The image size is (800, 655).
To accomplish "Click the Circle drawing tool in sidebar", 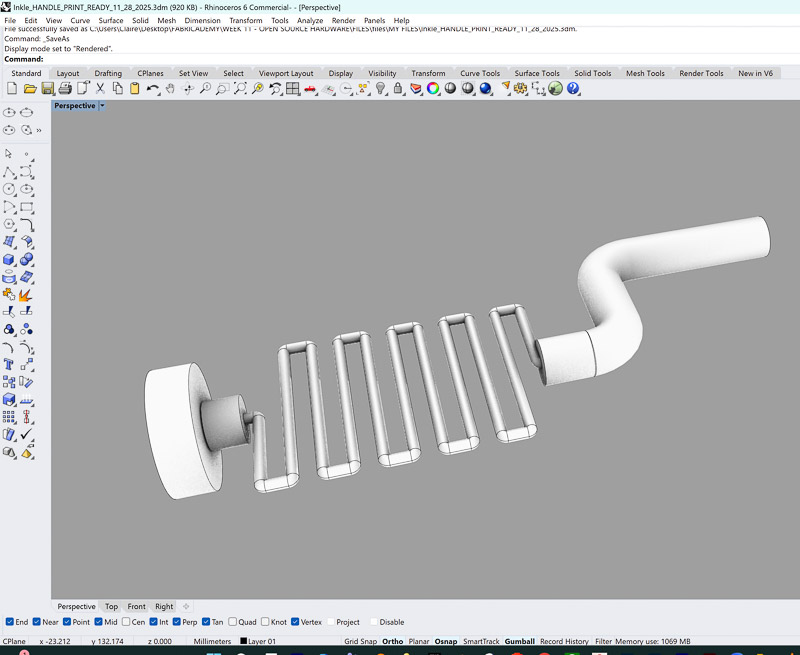I will tap(9, 189).
